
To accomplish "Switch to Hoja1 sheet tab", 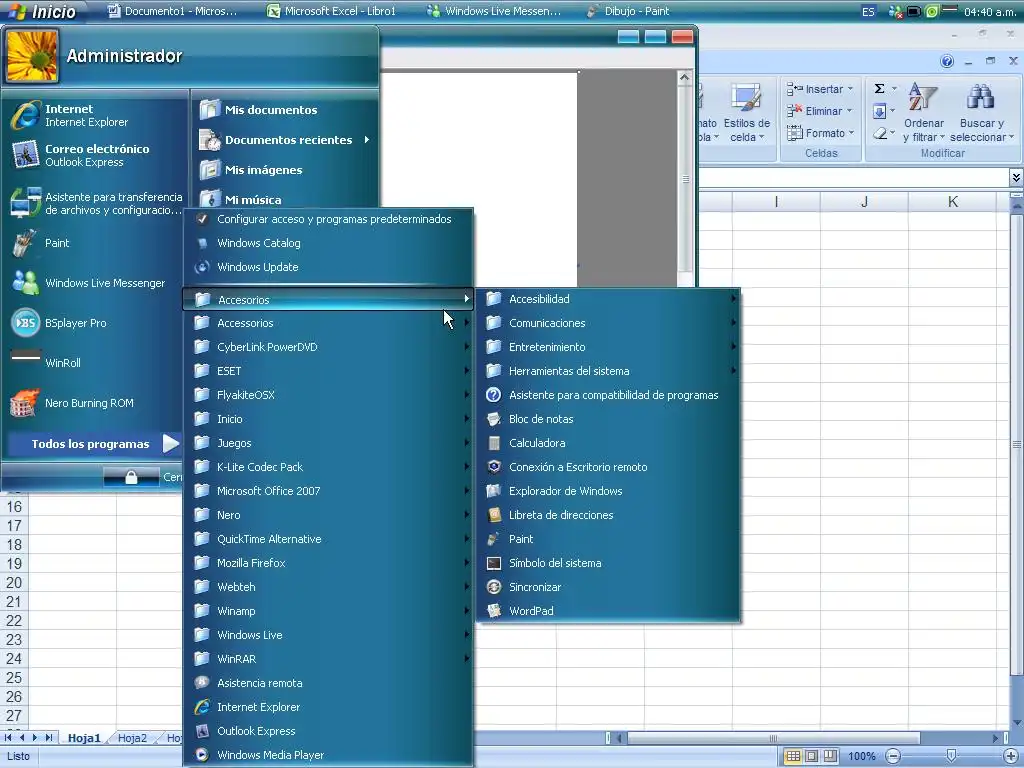I will [84, 738].
